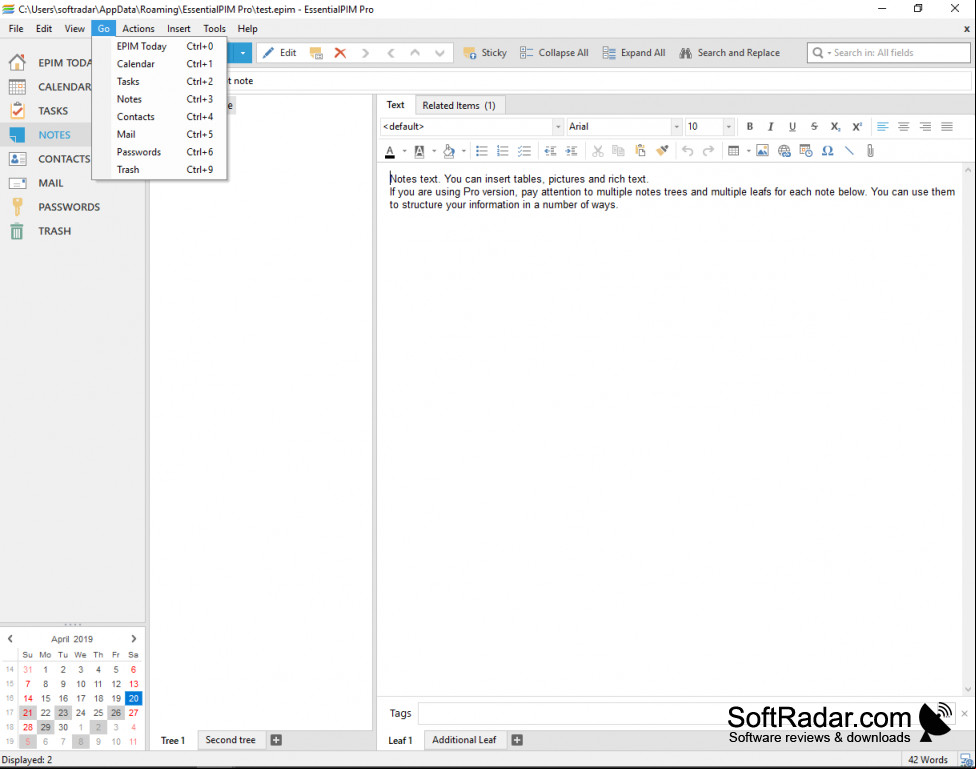976x769 pixels.
Task: Insert a bulleted list
Action: click(481, 151)
